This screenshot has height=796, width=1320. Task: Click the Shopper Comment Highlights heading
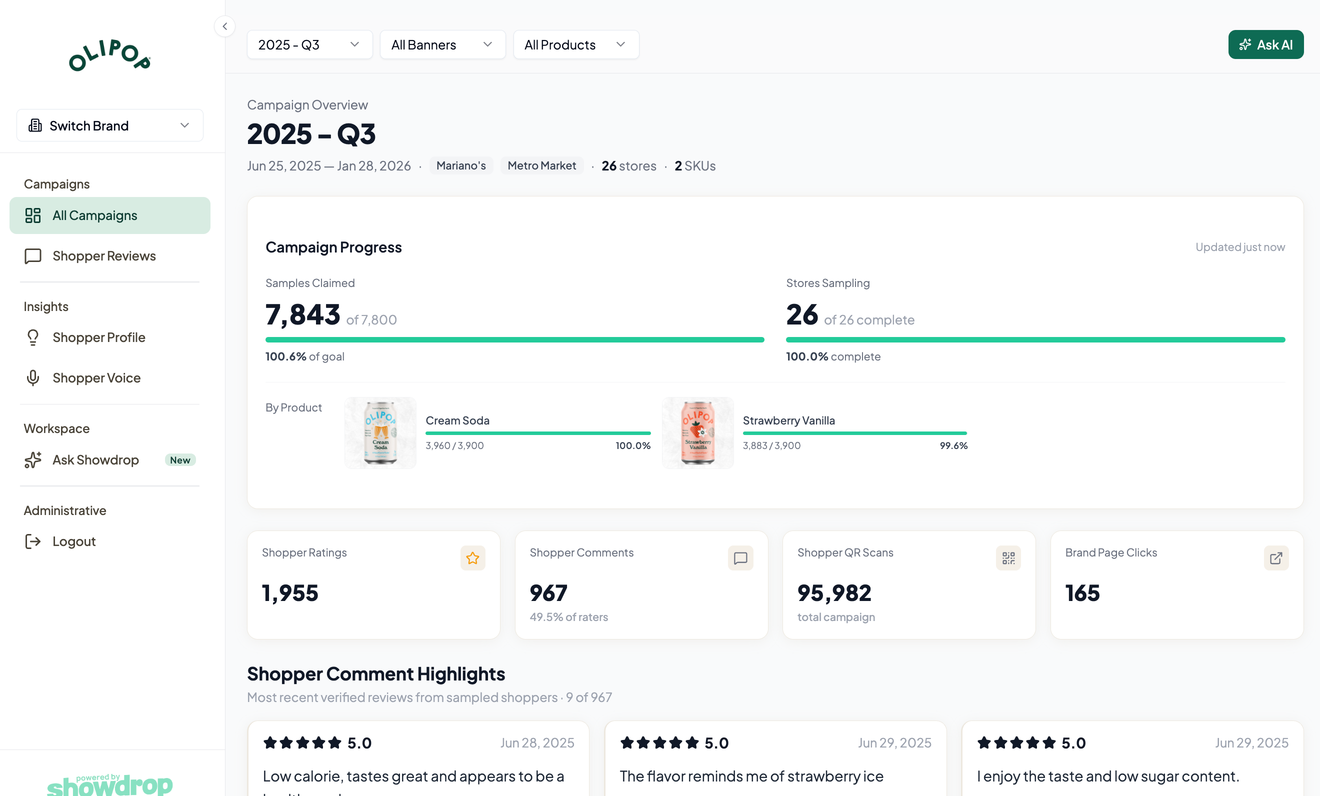(376, 674)
